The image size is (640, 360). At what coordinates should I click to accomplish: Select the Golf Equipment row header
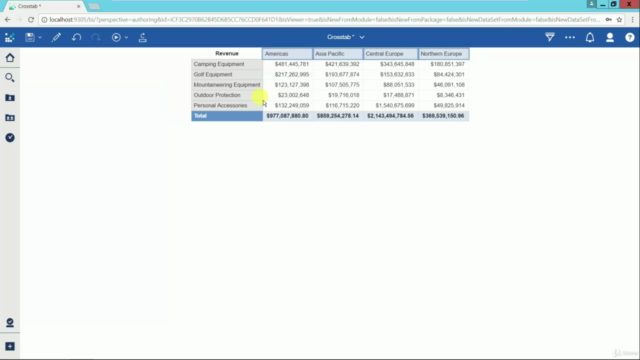227,74
